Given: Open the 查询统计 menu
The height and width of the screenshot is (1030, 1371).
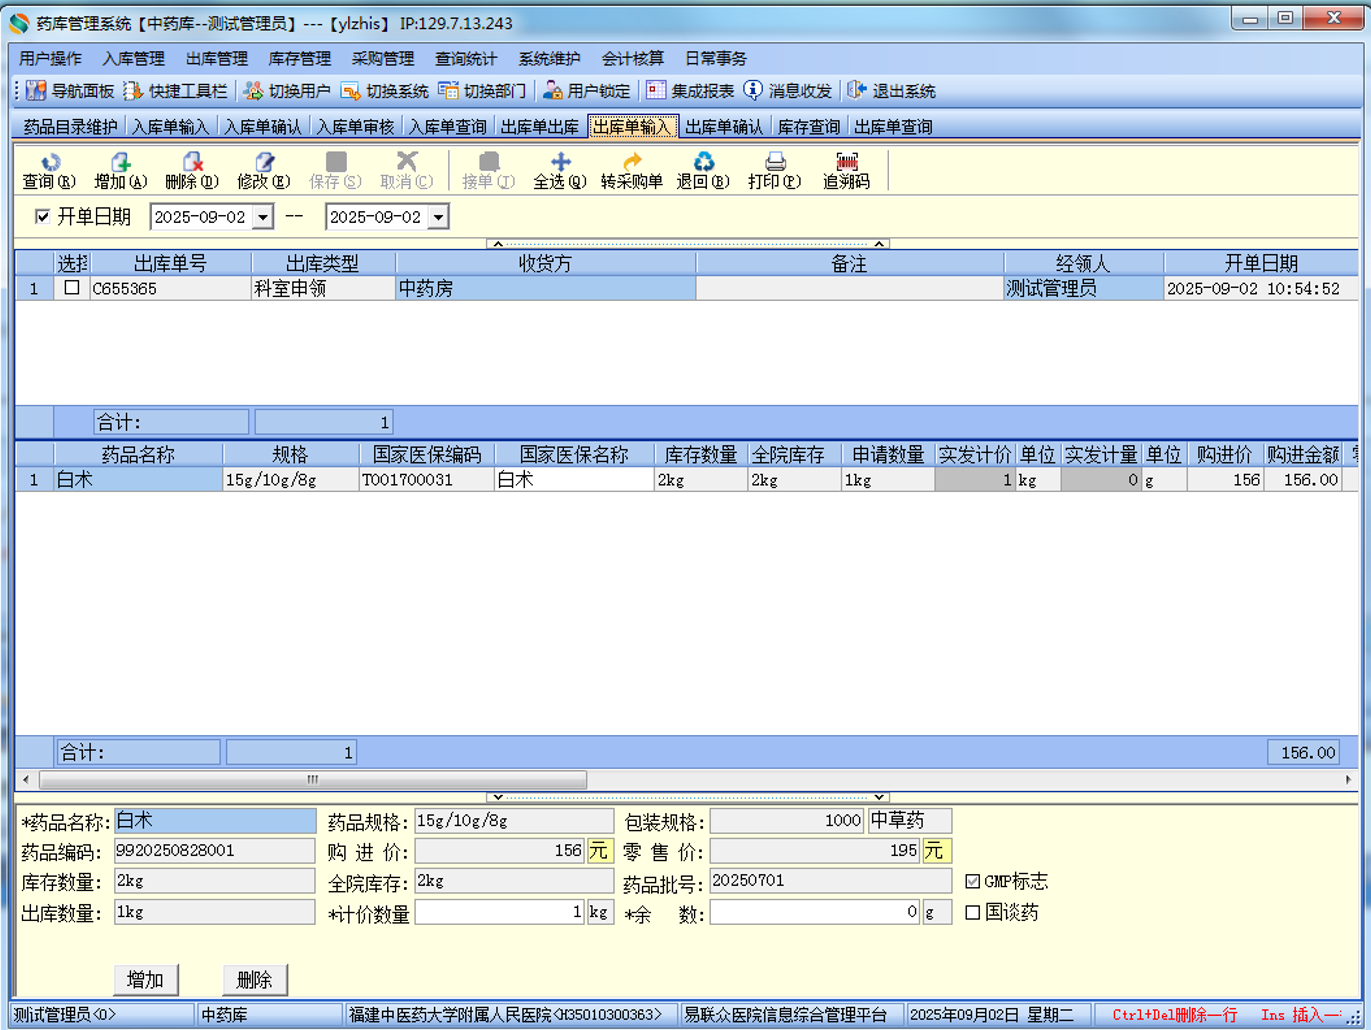Looking at the screenshot, I should (x=466, y=58).
